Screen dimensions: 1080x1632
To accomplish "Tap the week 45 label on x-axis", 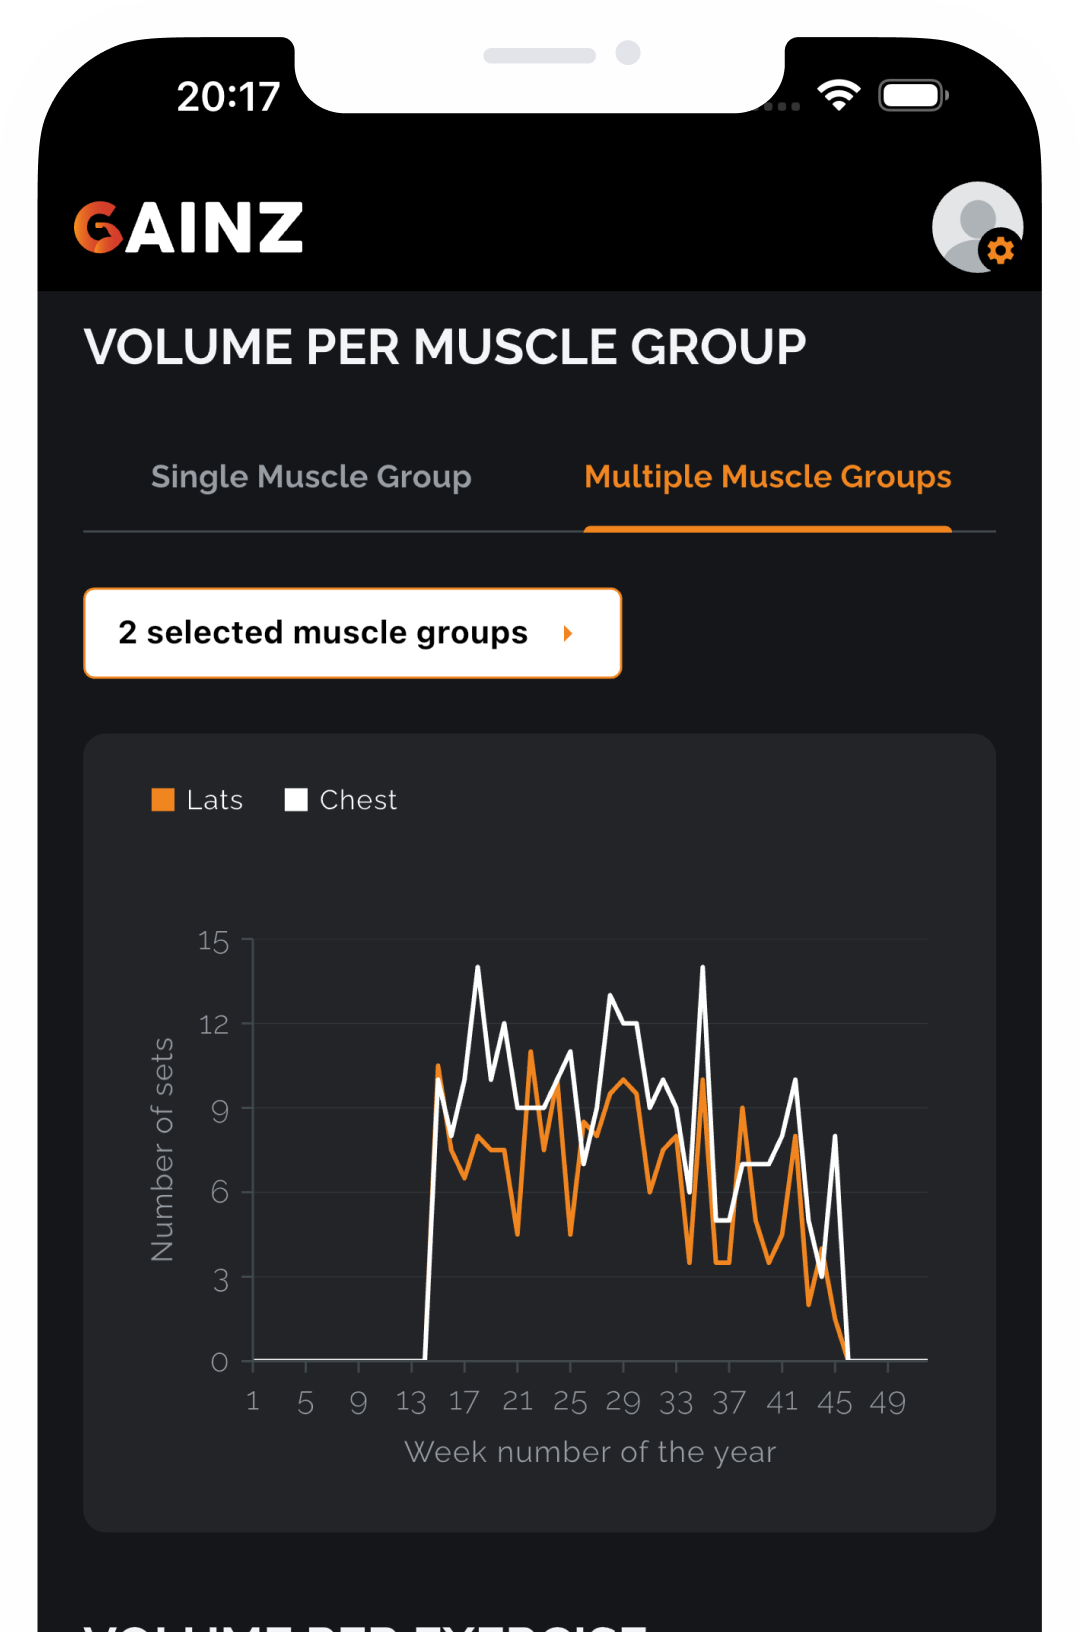I will tap(834, 1402).
